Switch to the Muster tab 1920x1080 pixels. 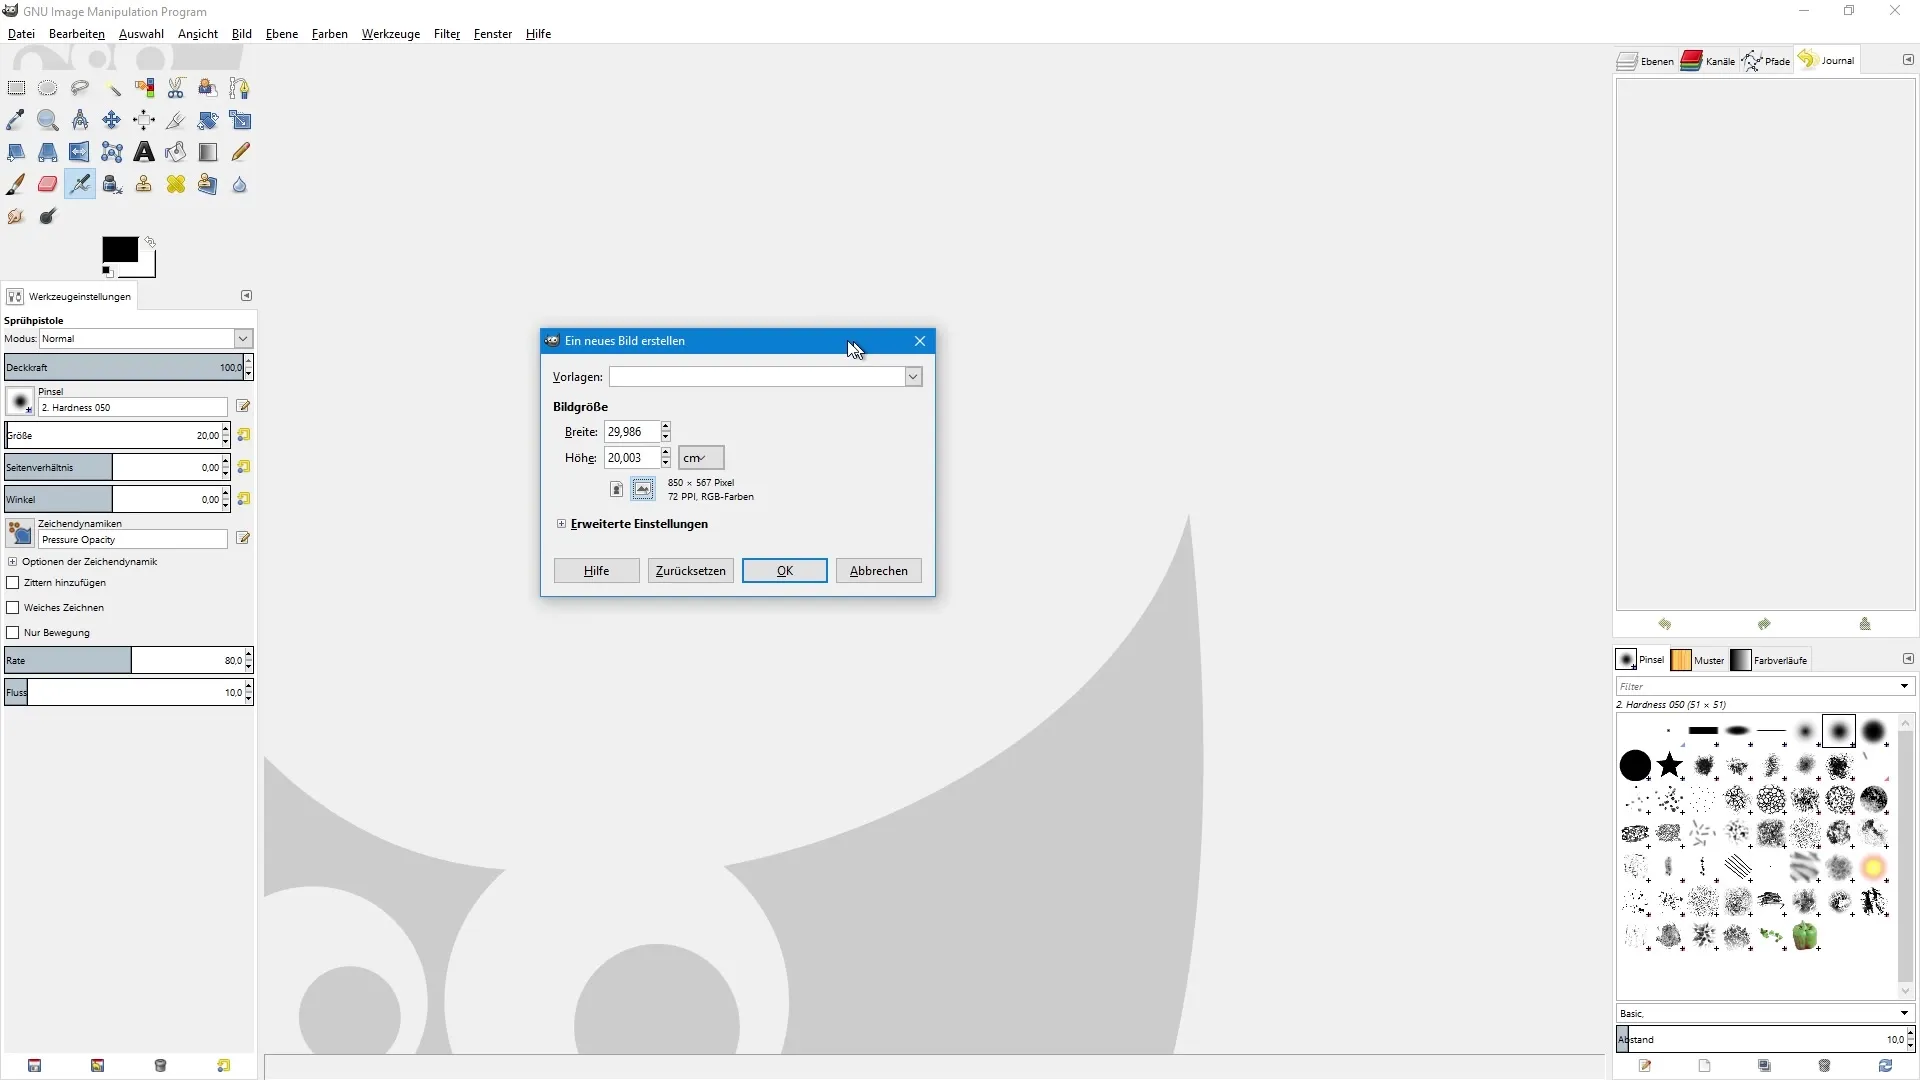pos(1698,660)
